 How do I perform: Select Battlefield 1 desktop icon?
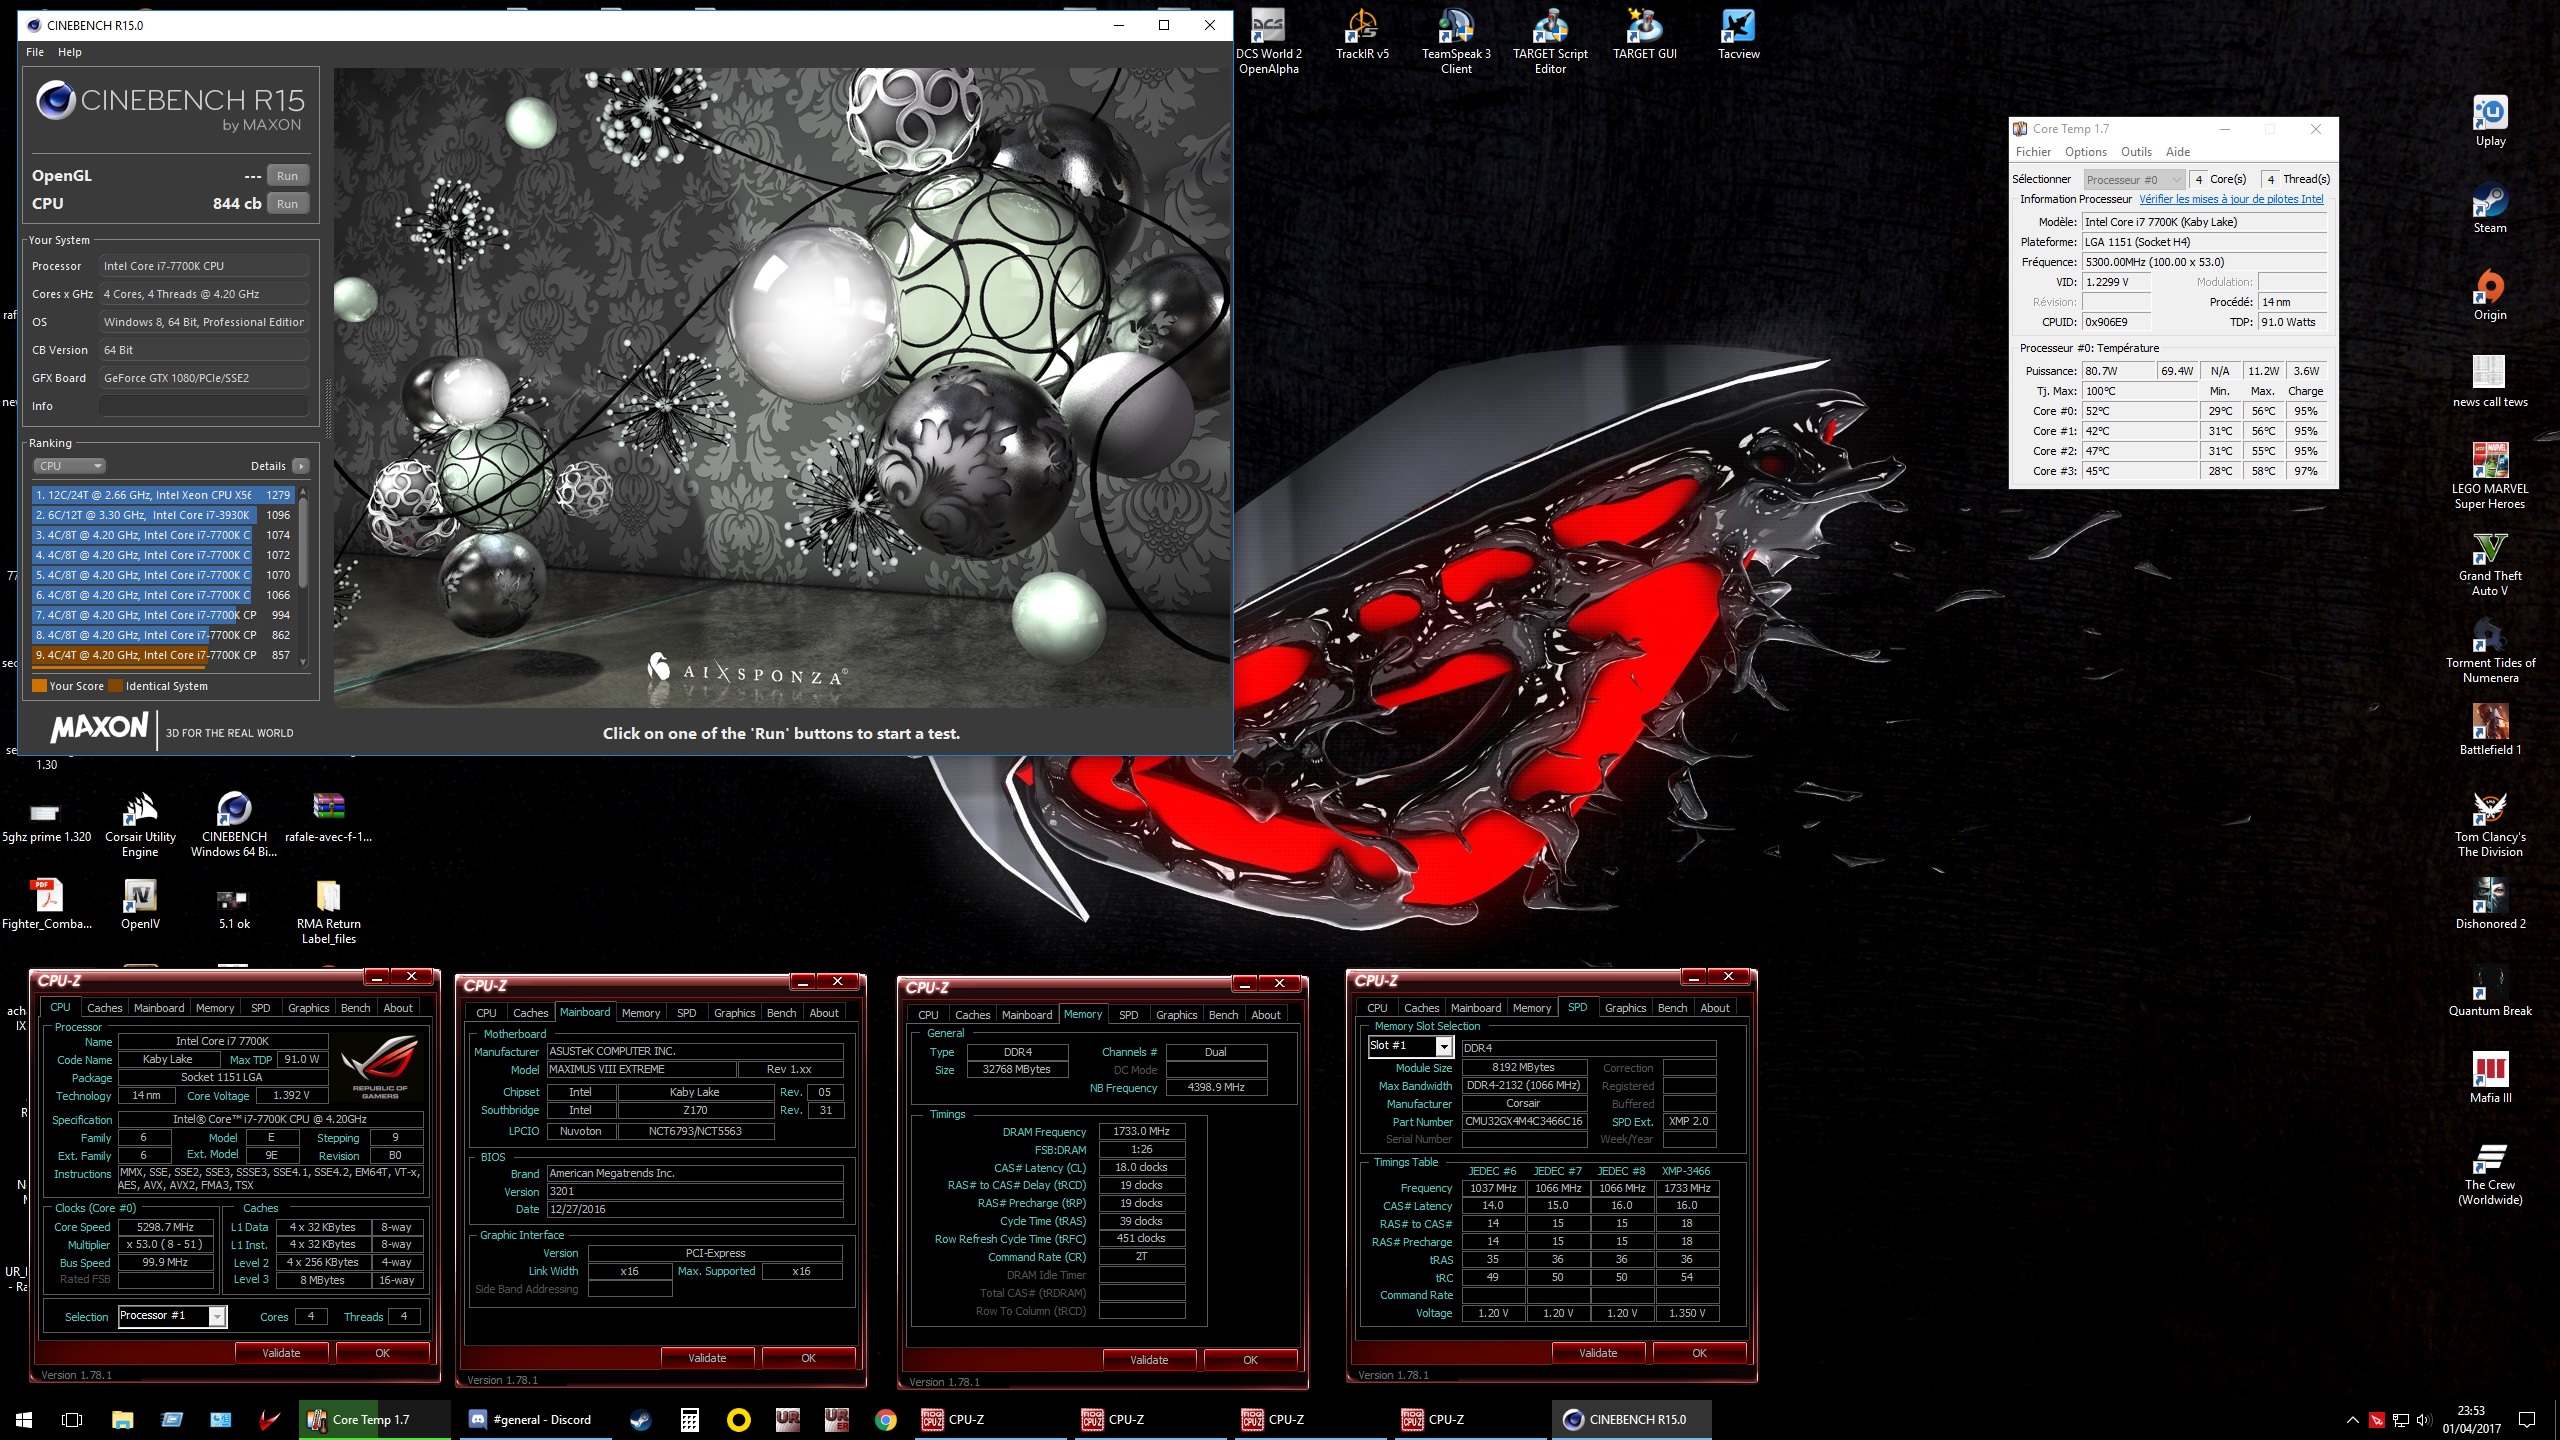pyautogui.click(x=2490, y=730)
